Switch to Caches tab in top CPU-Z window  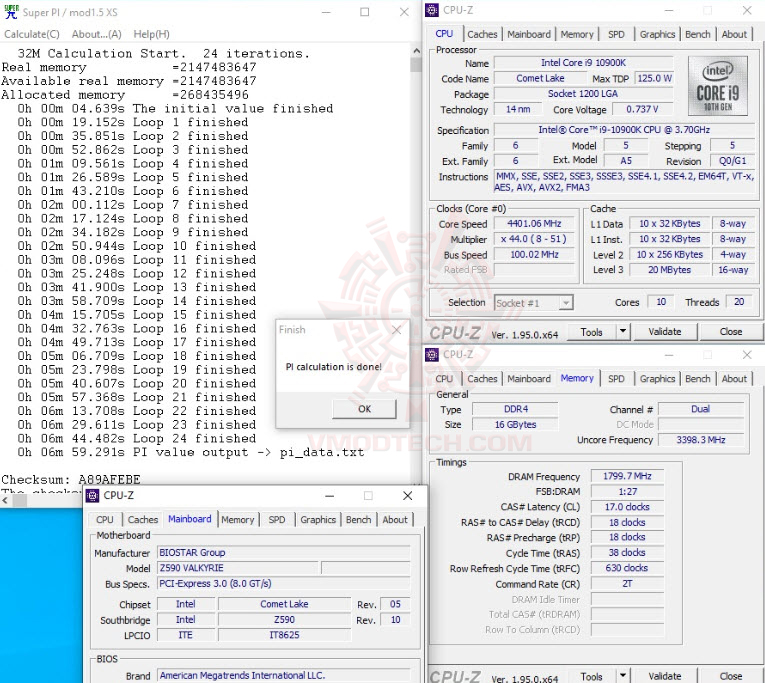click(482, 34)
